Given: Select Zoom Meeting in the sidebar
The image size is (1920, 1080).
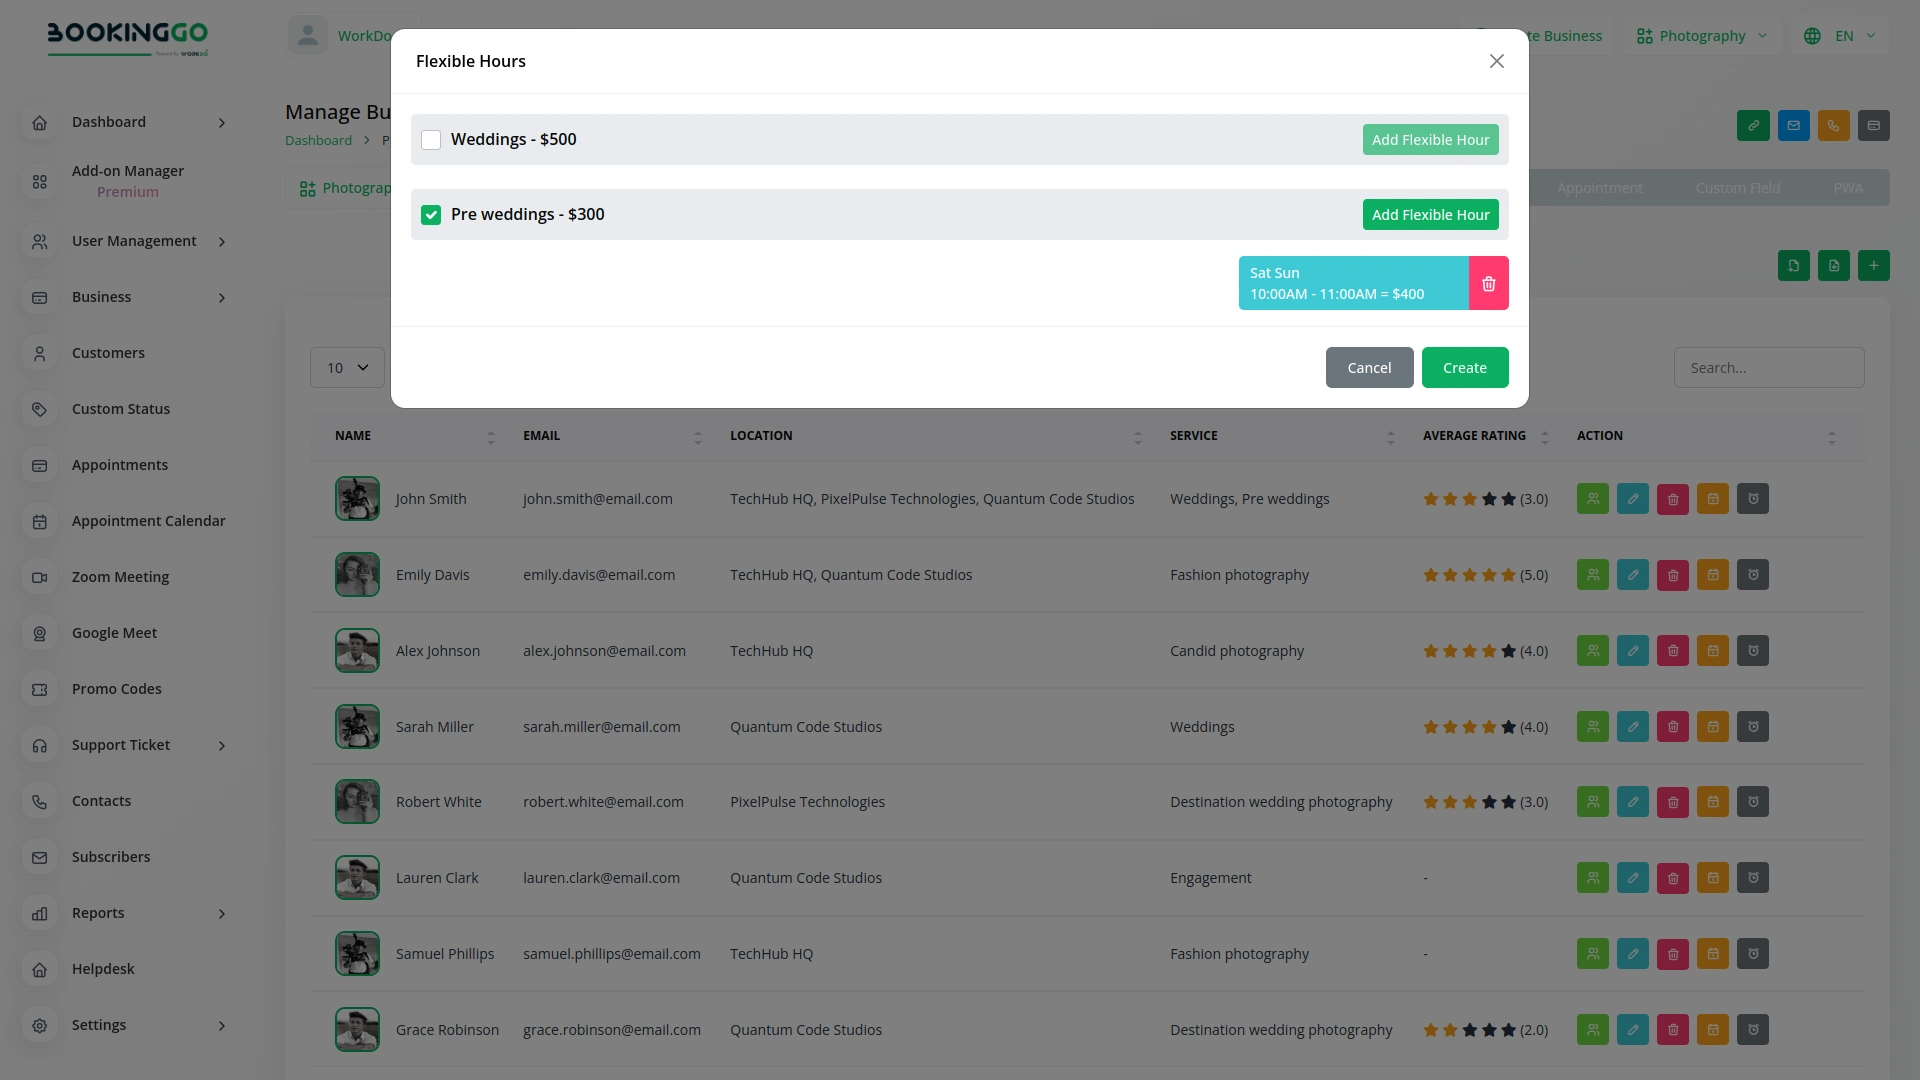Looking at the screenshot, I should pyautogui.click(x=120, y=577).
